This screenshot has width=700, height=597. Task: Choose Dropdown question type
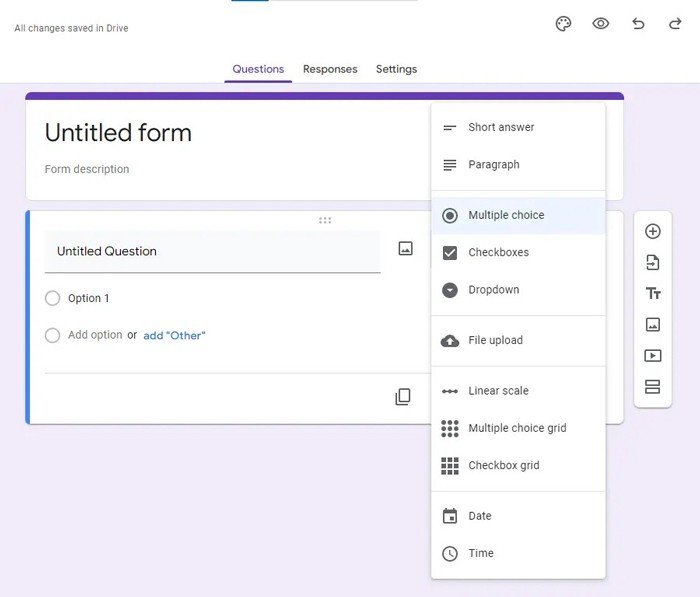click(x=493, y=290)
